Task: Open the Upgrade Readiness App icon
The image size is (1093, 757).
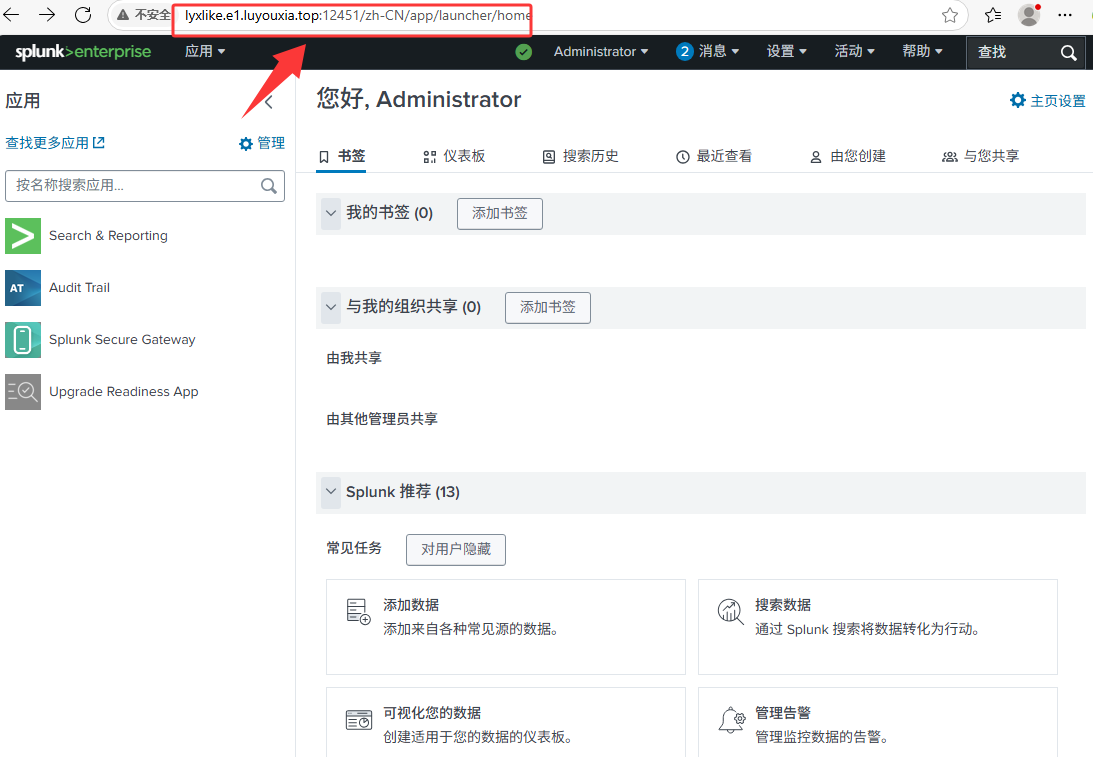Action: 23,392
